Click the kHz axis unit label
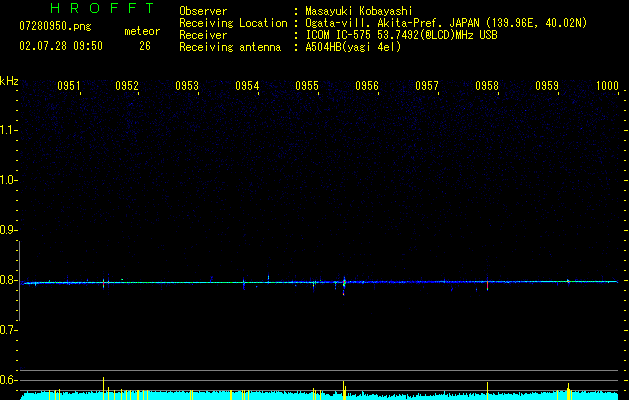The image size is (629, 400). pos(9,81)
